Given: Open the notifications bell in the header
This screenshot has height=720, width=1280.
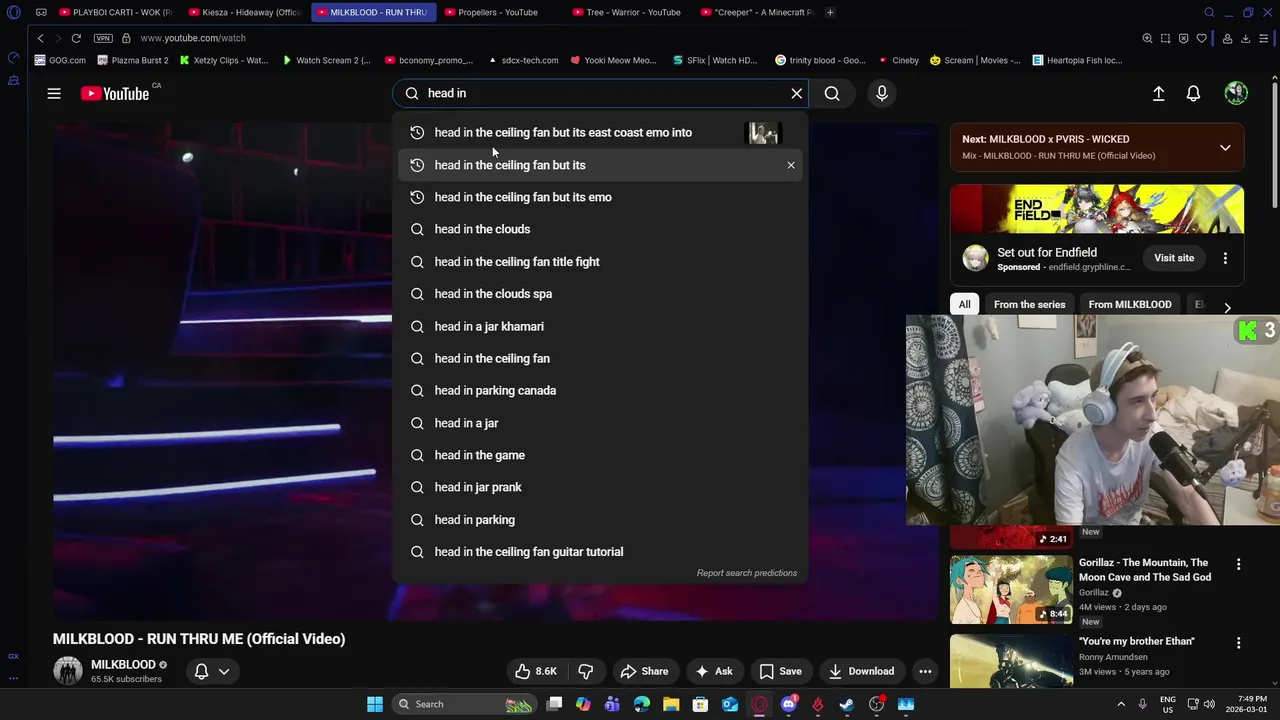Looking at the screenshot, I should tap(1193, 93).
